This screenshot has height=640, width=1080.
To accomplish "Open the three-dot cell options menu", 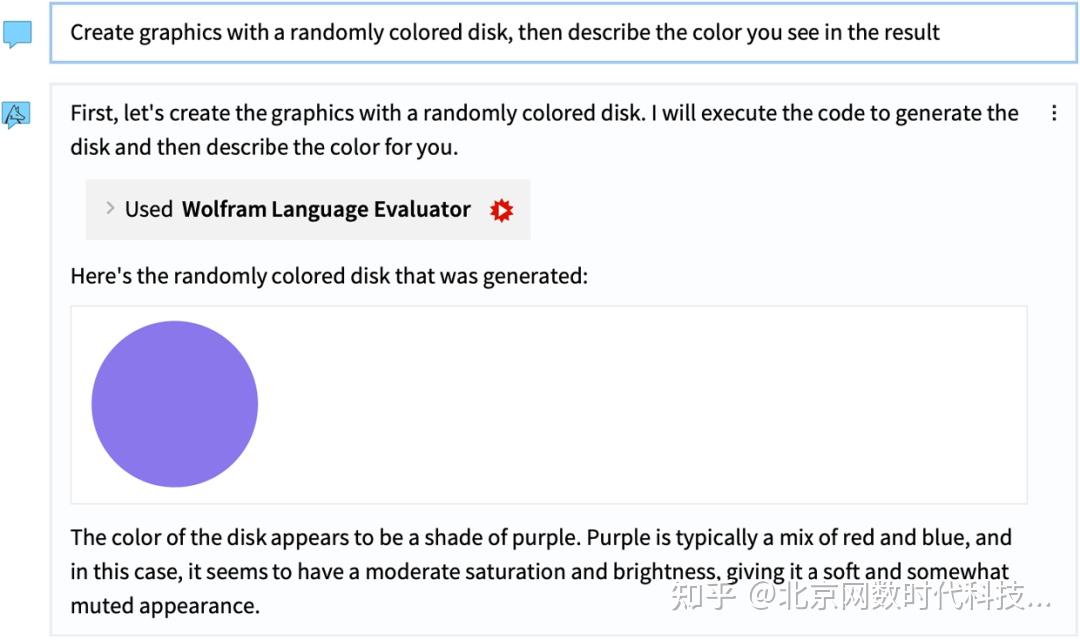I will pyautogui.click(x=1053, y=113).
